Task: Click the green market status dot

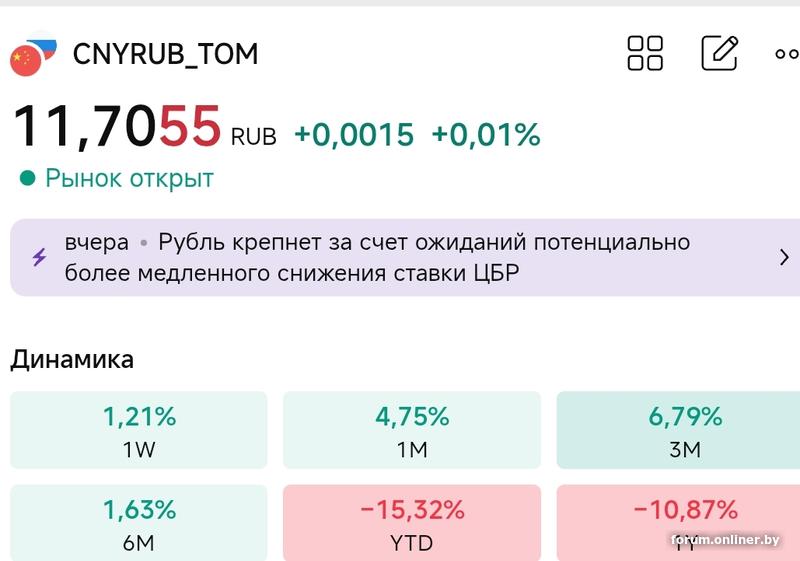Action: click(27, 179)
